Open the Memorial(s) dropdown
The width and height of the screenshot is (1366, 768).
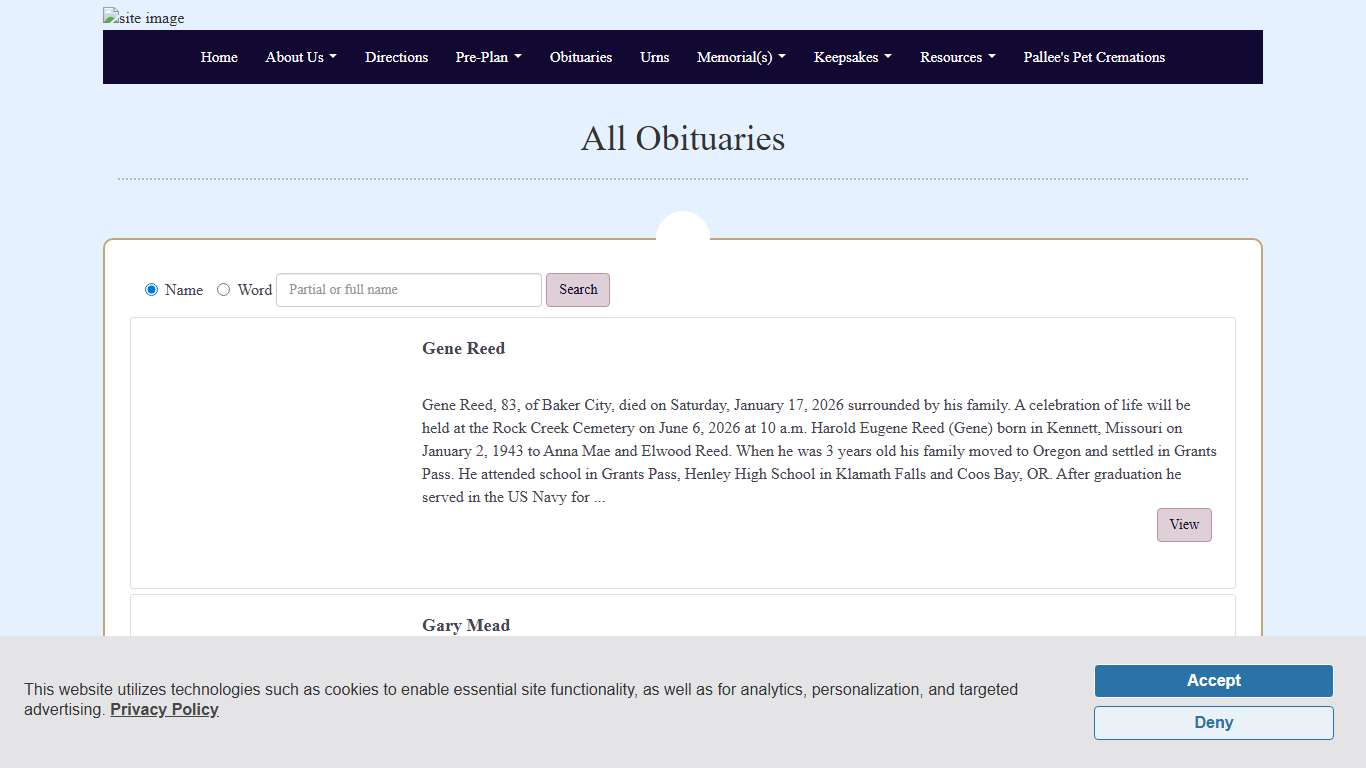[741, 57]
